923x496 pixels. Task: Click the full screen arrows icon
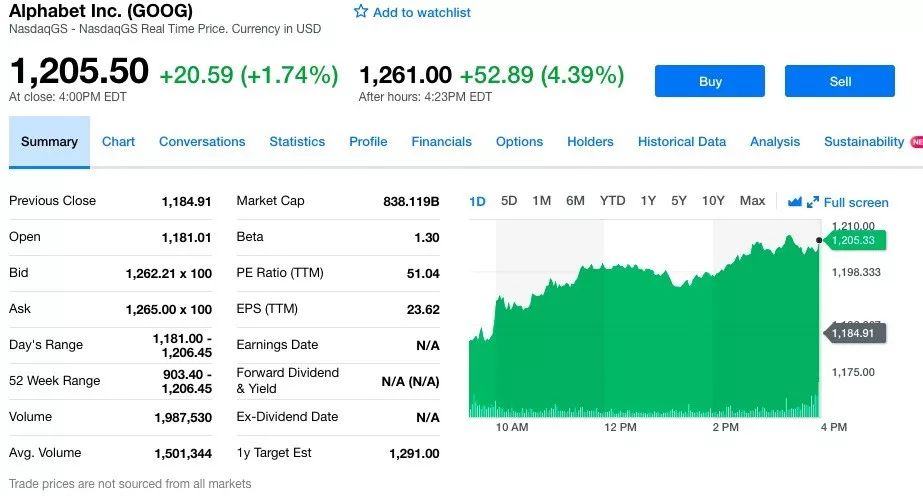tap(813, 202)
